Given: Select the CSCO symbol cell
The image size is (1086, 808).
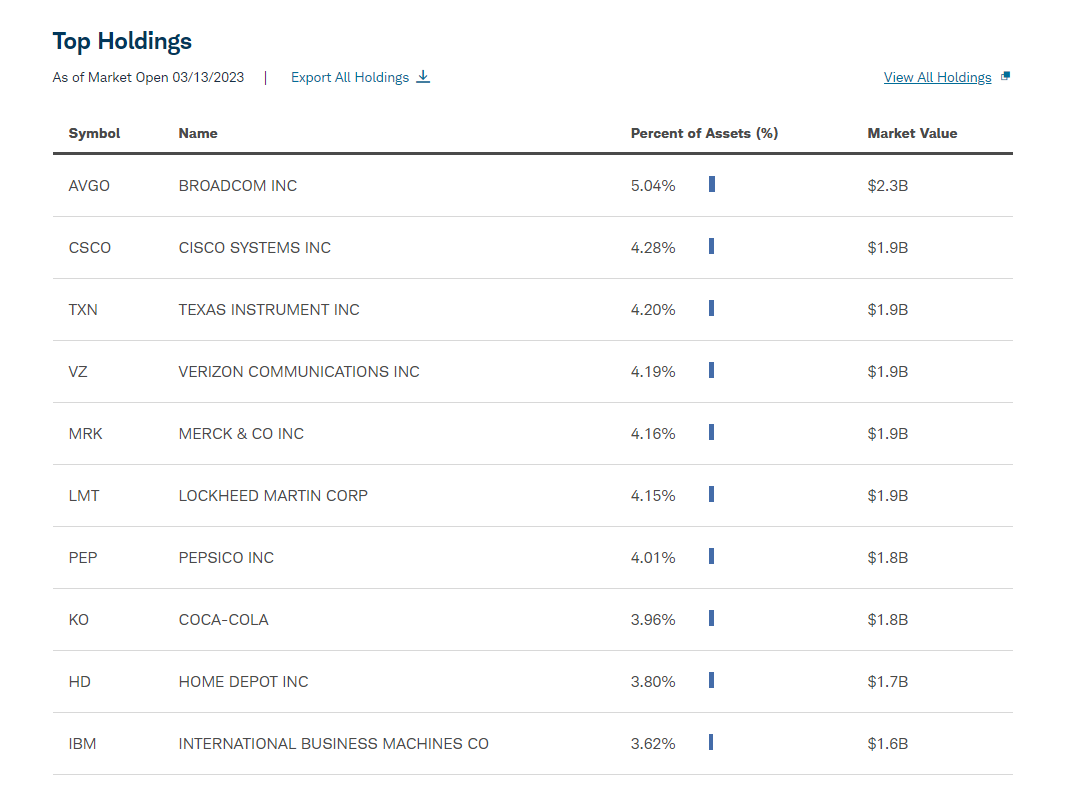Looking at the screenshot, I should (89, 248).
